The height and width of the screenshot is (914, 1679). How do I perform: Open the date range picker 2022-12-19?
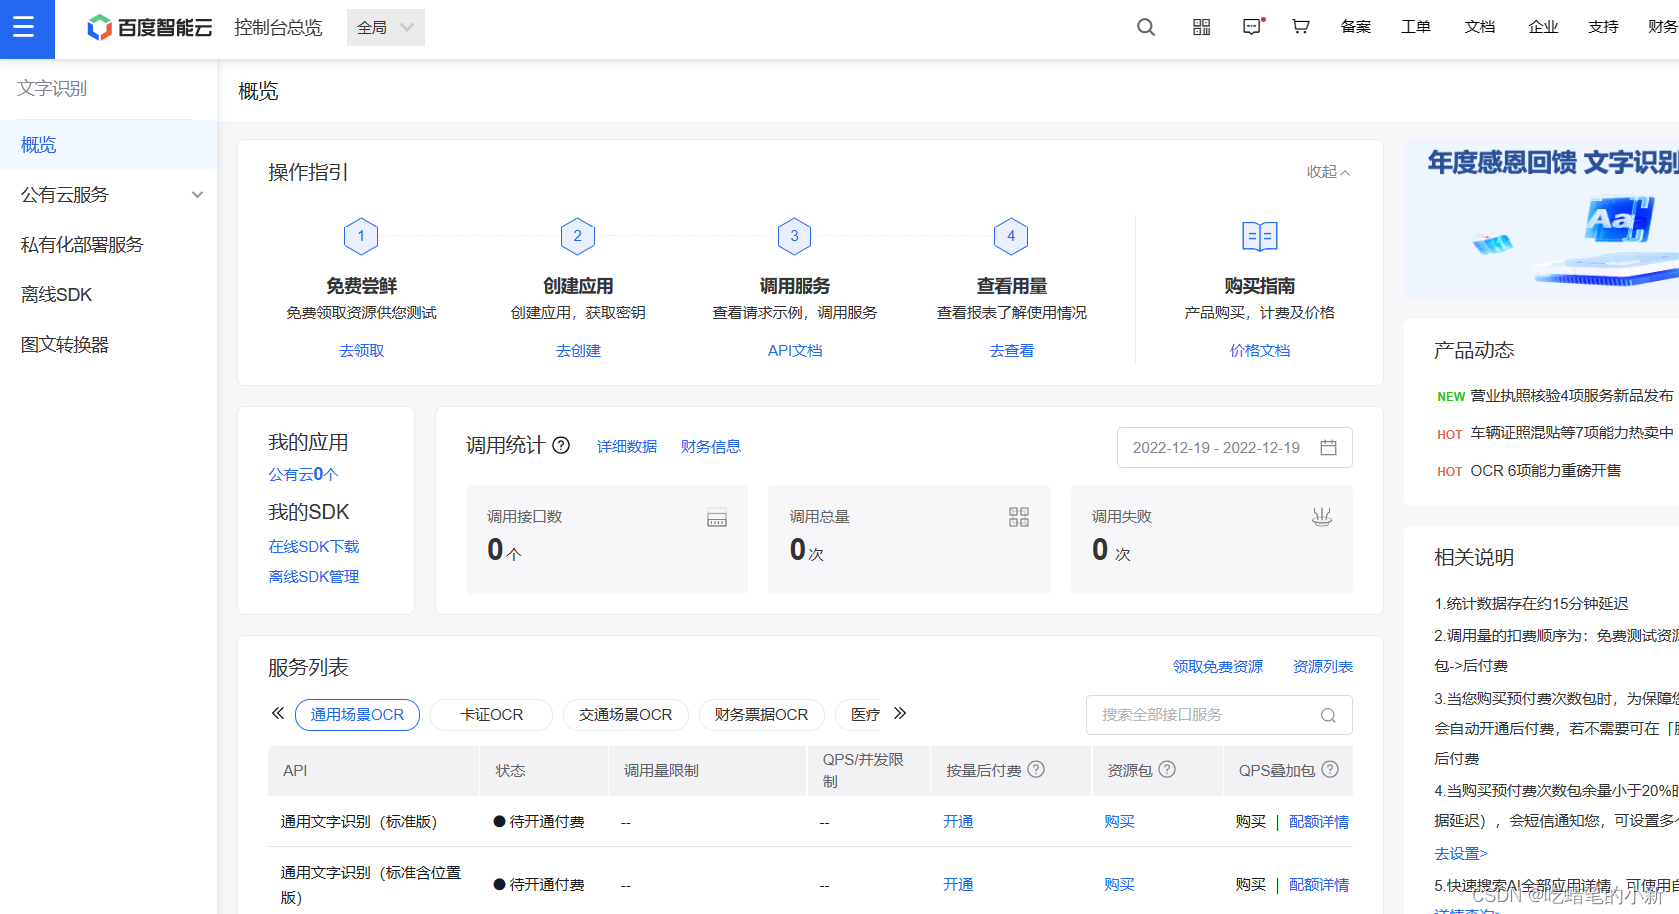coord(1234,447)
